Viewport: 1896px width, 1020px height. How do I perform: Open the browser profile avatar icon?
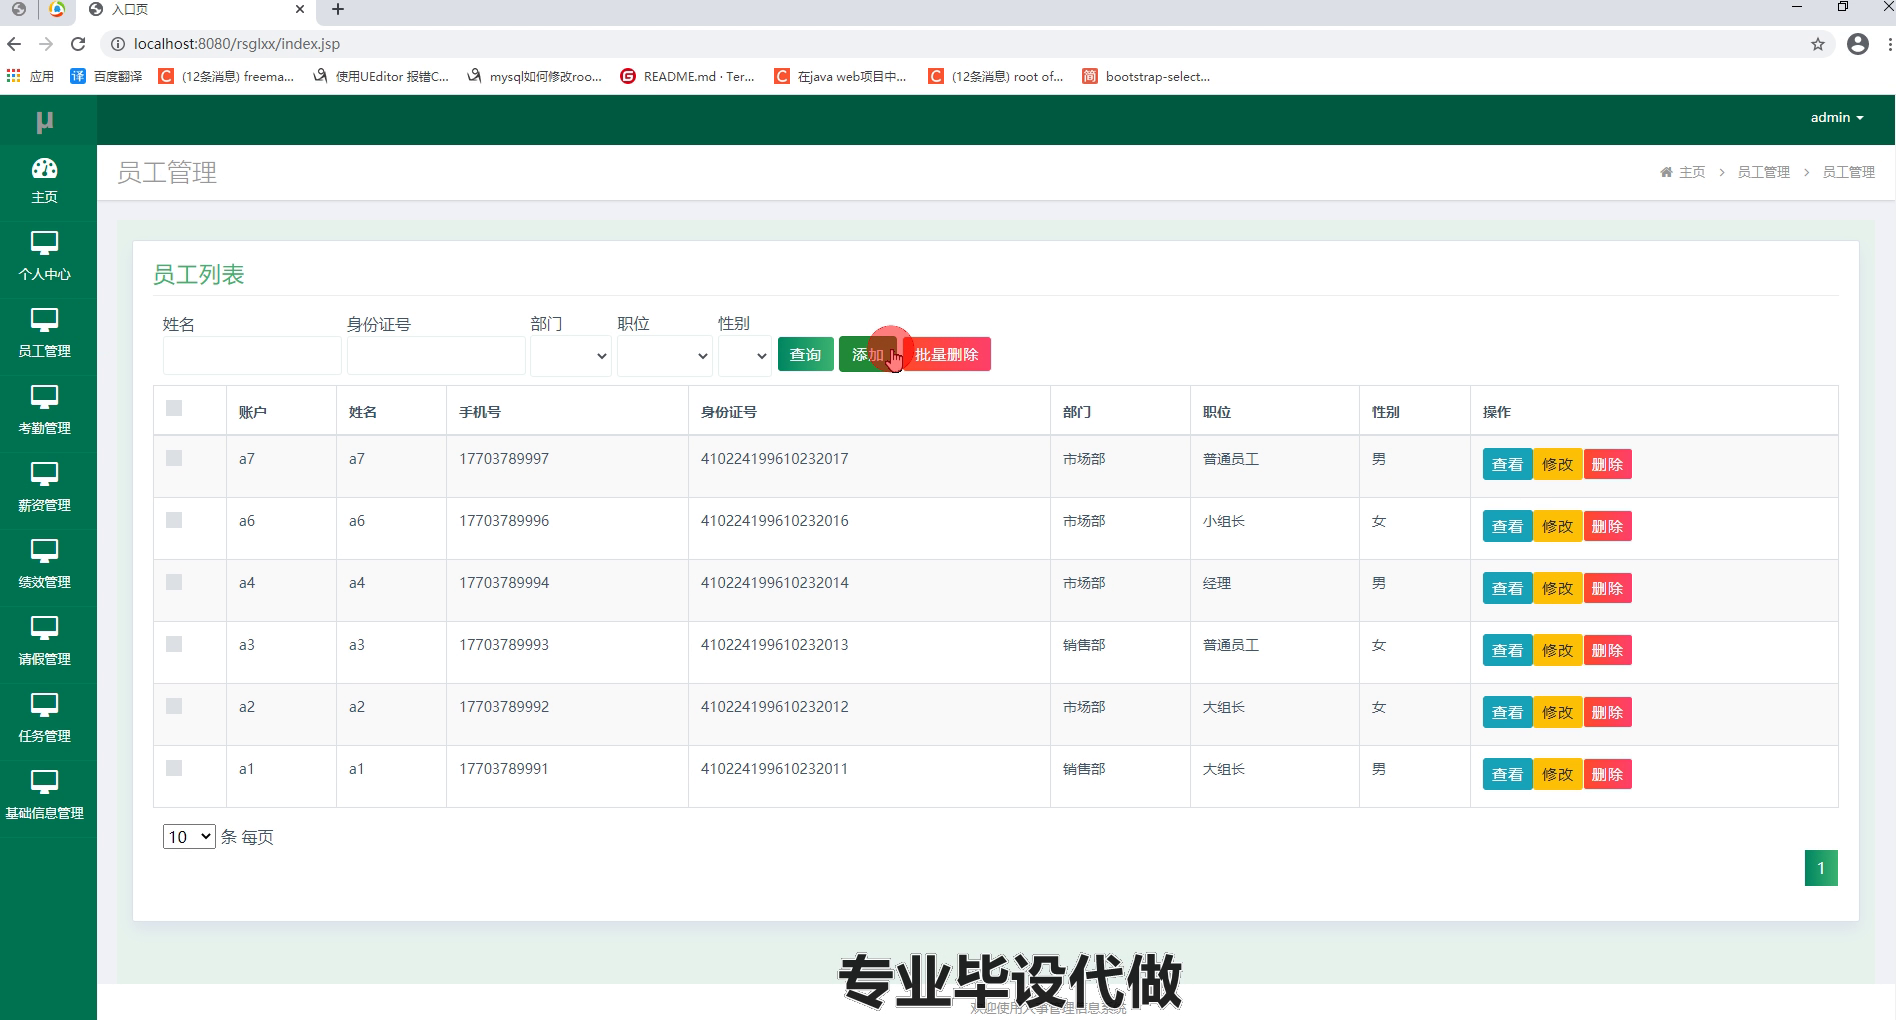1858,44
